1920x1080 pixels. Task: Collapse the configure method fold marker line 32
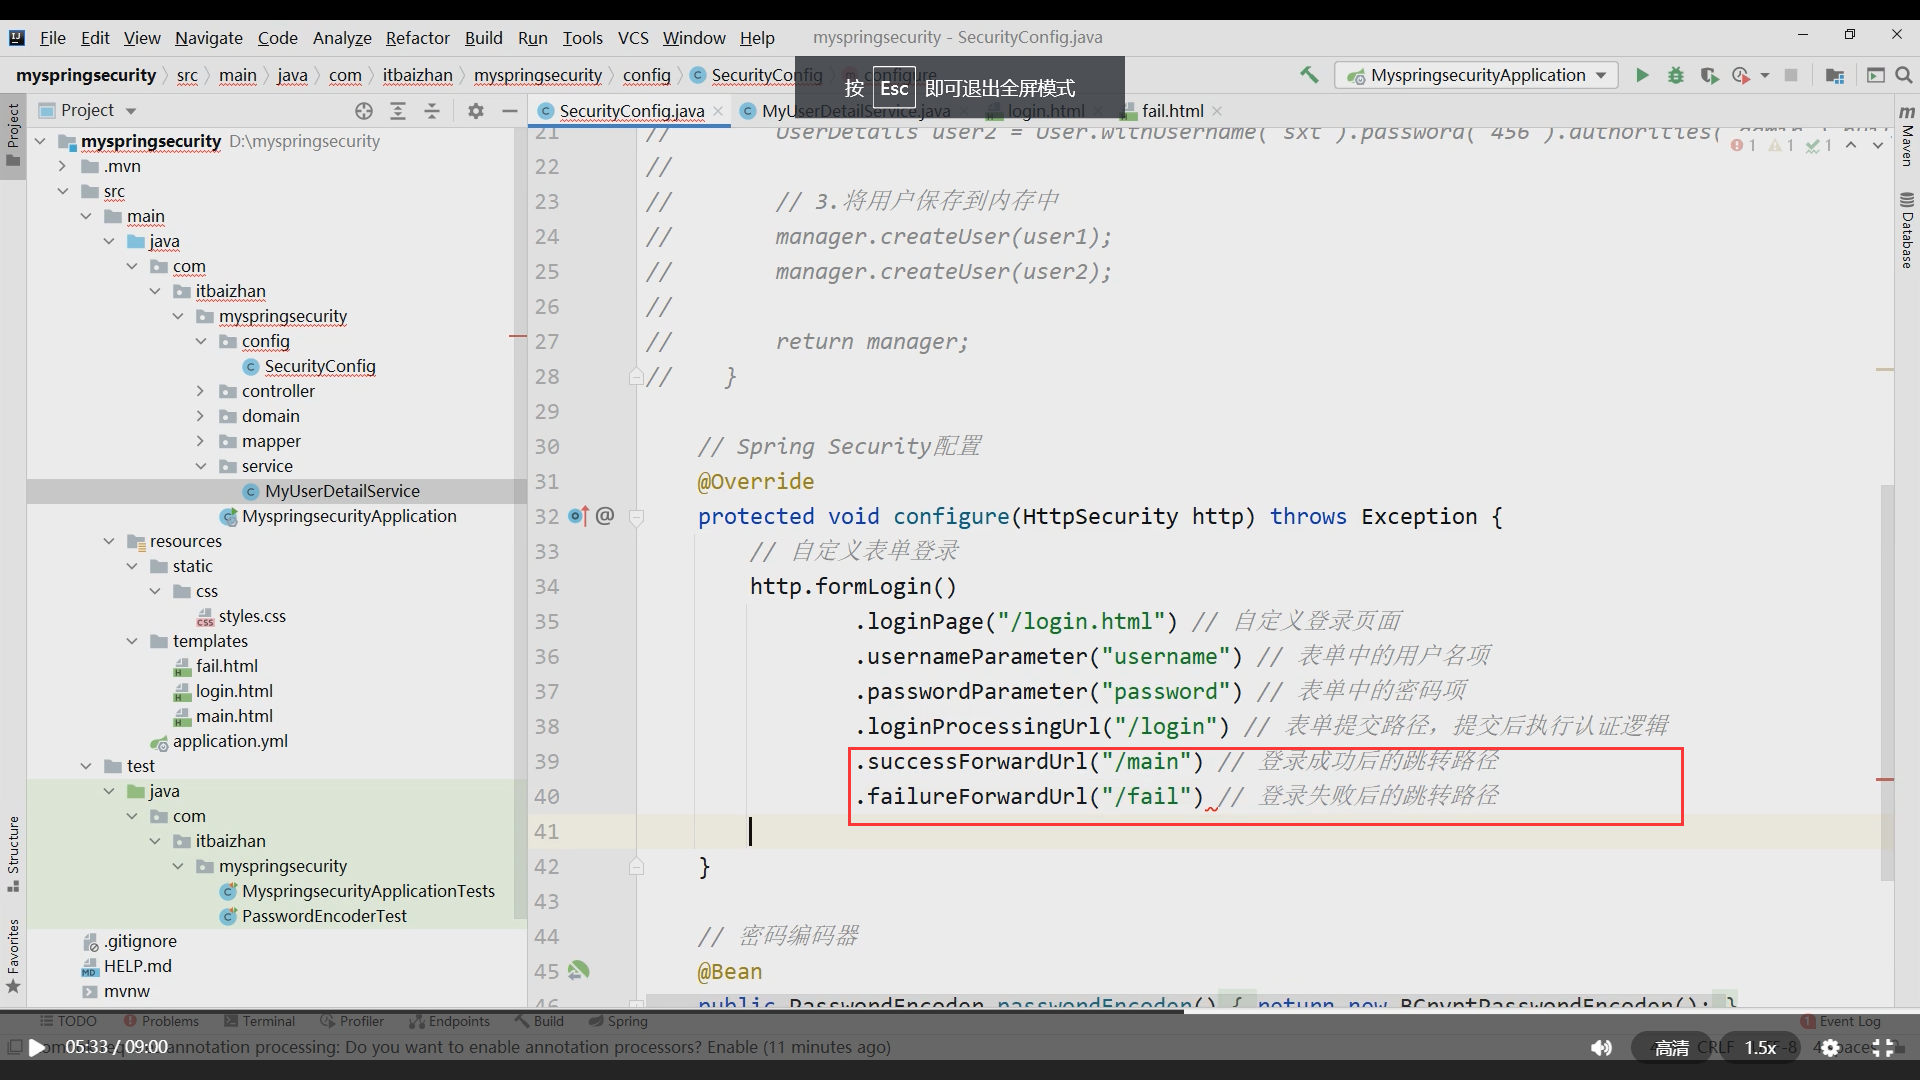(x=636, y=517)
